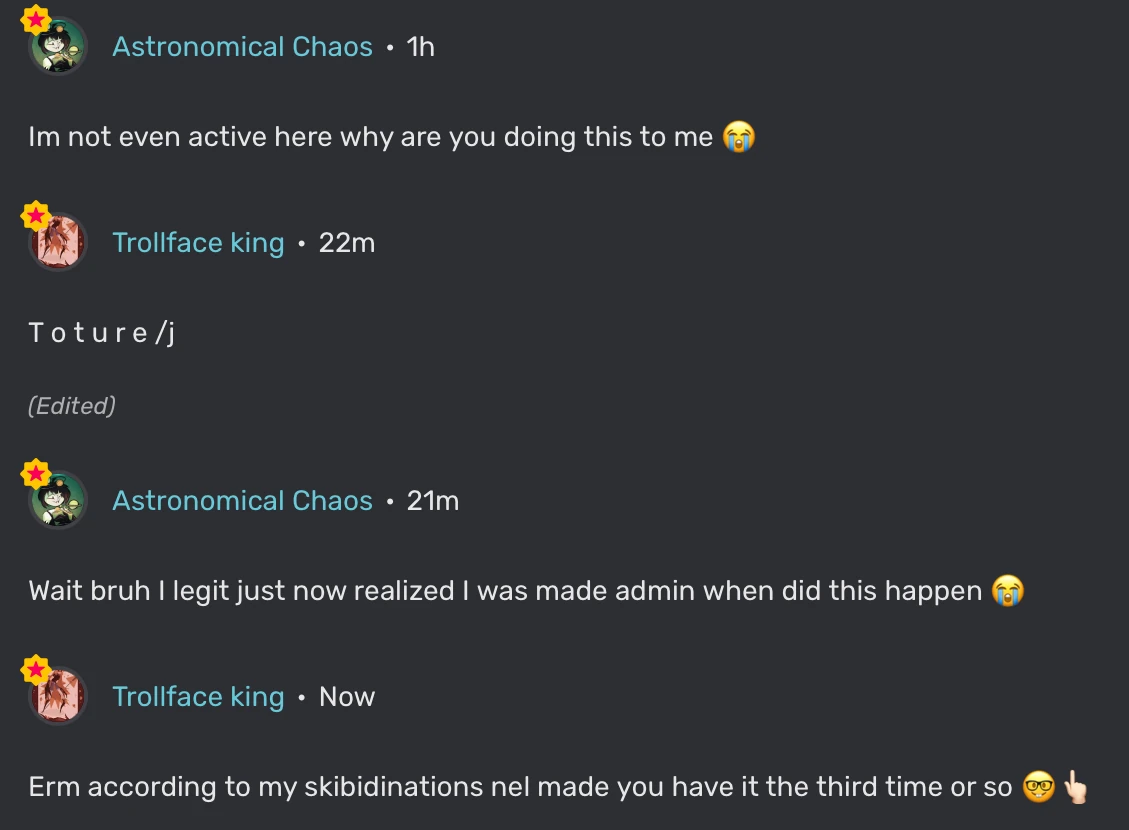Click the star badge on Trollface king's first avatar
Viewport: 1129px width, 830px height.
pyautogui.click(x=36, y=215)
